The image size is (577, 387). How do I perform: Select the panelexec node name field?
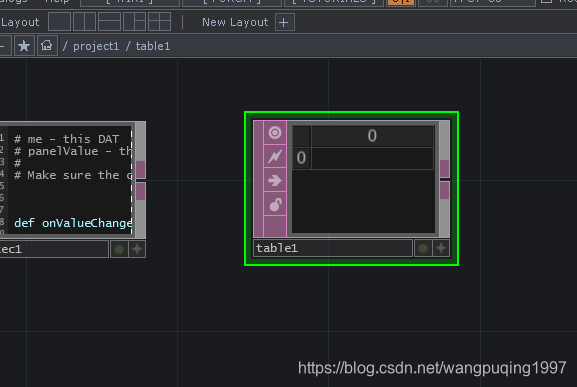[x=54, y=249]
